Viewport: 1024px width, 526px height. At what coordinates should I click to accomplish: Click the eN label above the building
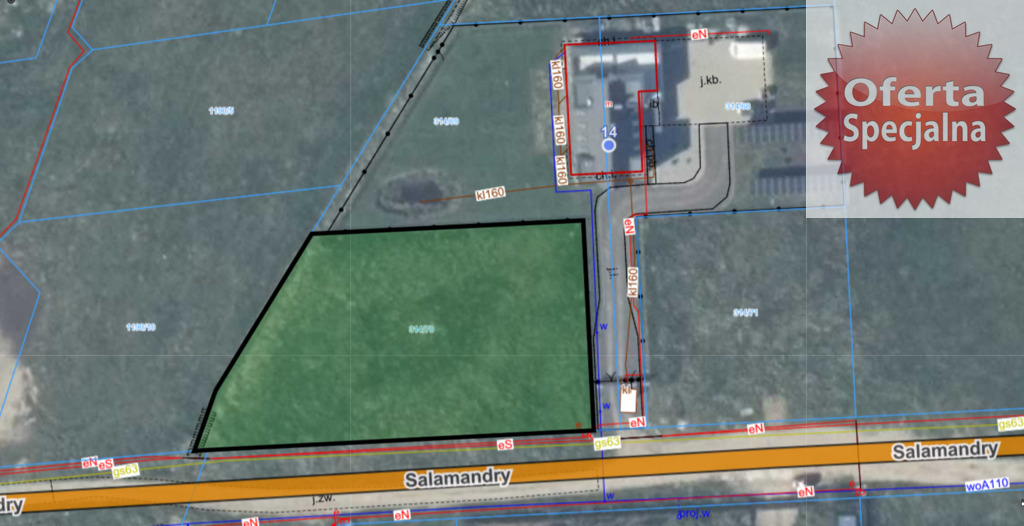click(700, 33)
